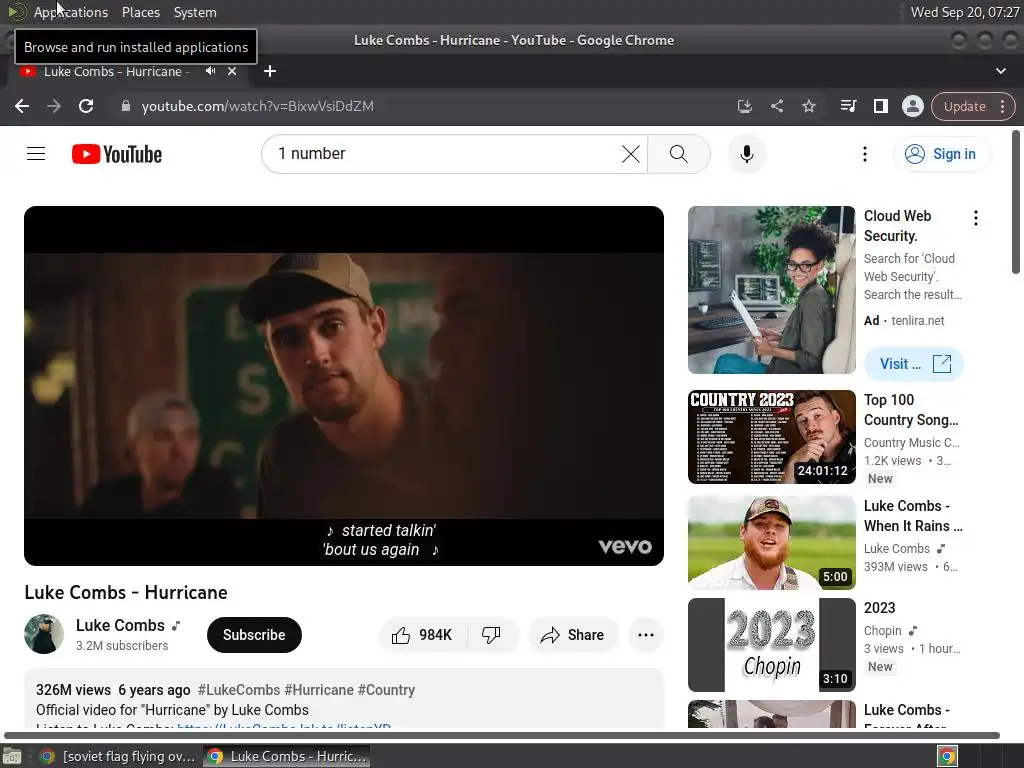
Task: Mute the tab via speaker icon
Action: [x=210, y=71]
